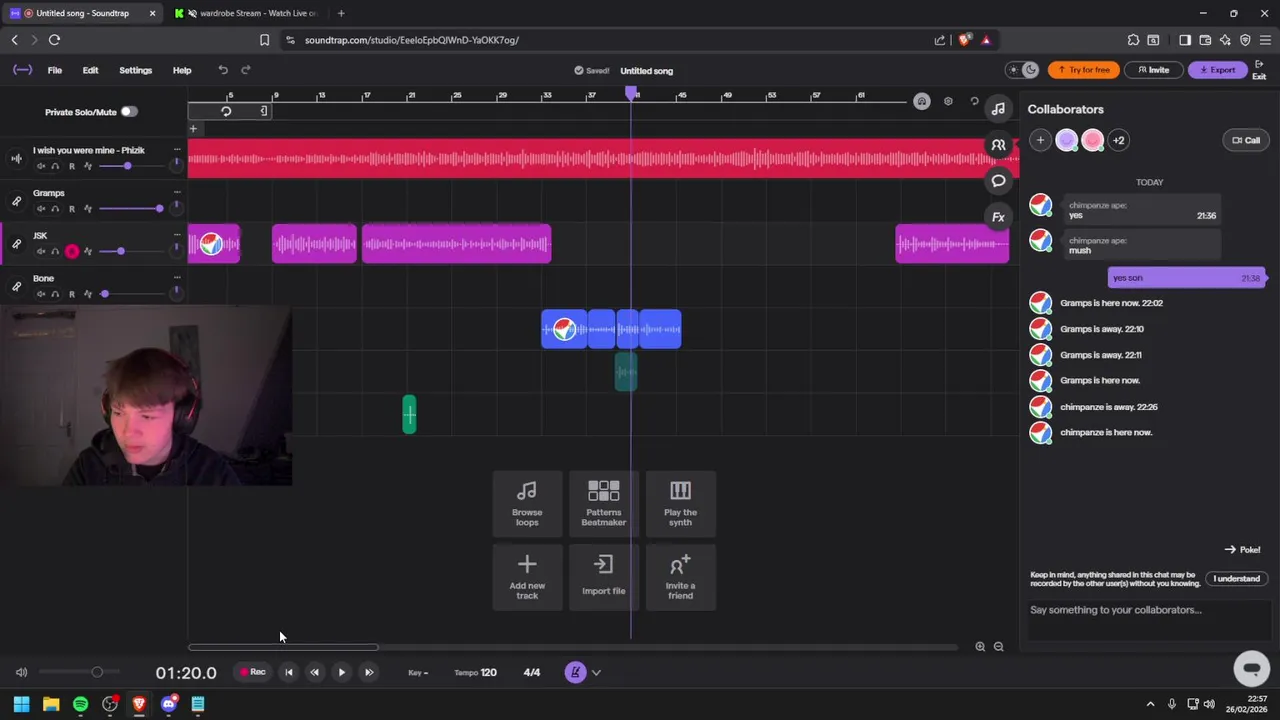Arm recording on the Gramps track
This screenshot has width=1280, height=720.
pos(71,208)
